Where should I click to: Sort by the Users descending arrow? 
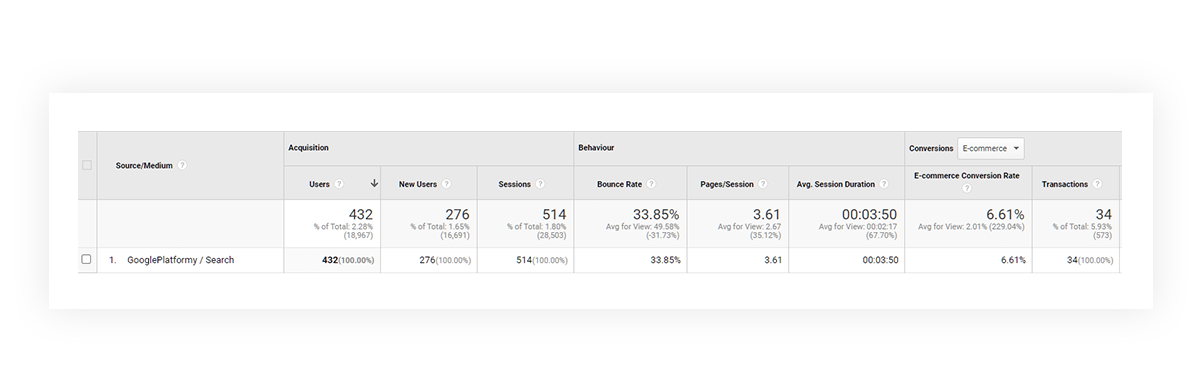[x=374, y=184]
